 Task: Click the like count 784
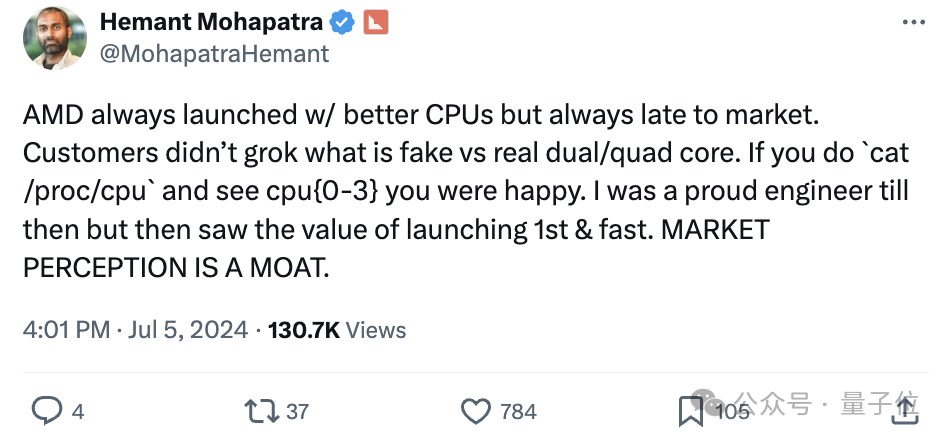pyautogui.click(x=519, y=411)
